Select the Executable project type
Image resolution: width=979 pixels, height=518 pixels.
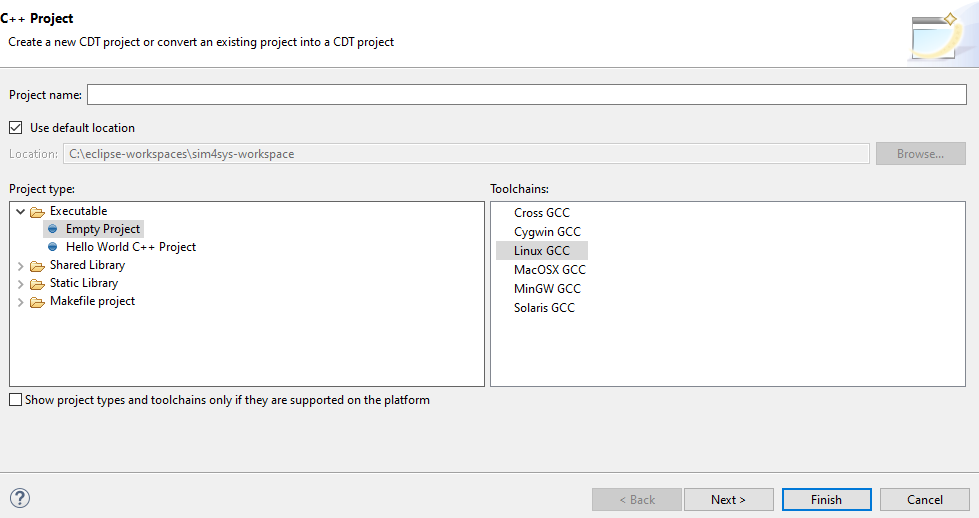pos(79,211)
